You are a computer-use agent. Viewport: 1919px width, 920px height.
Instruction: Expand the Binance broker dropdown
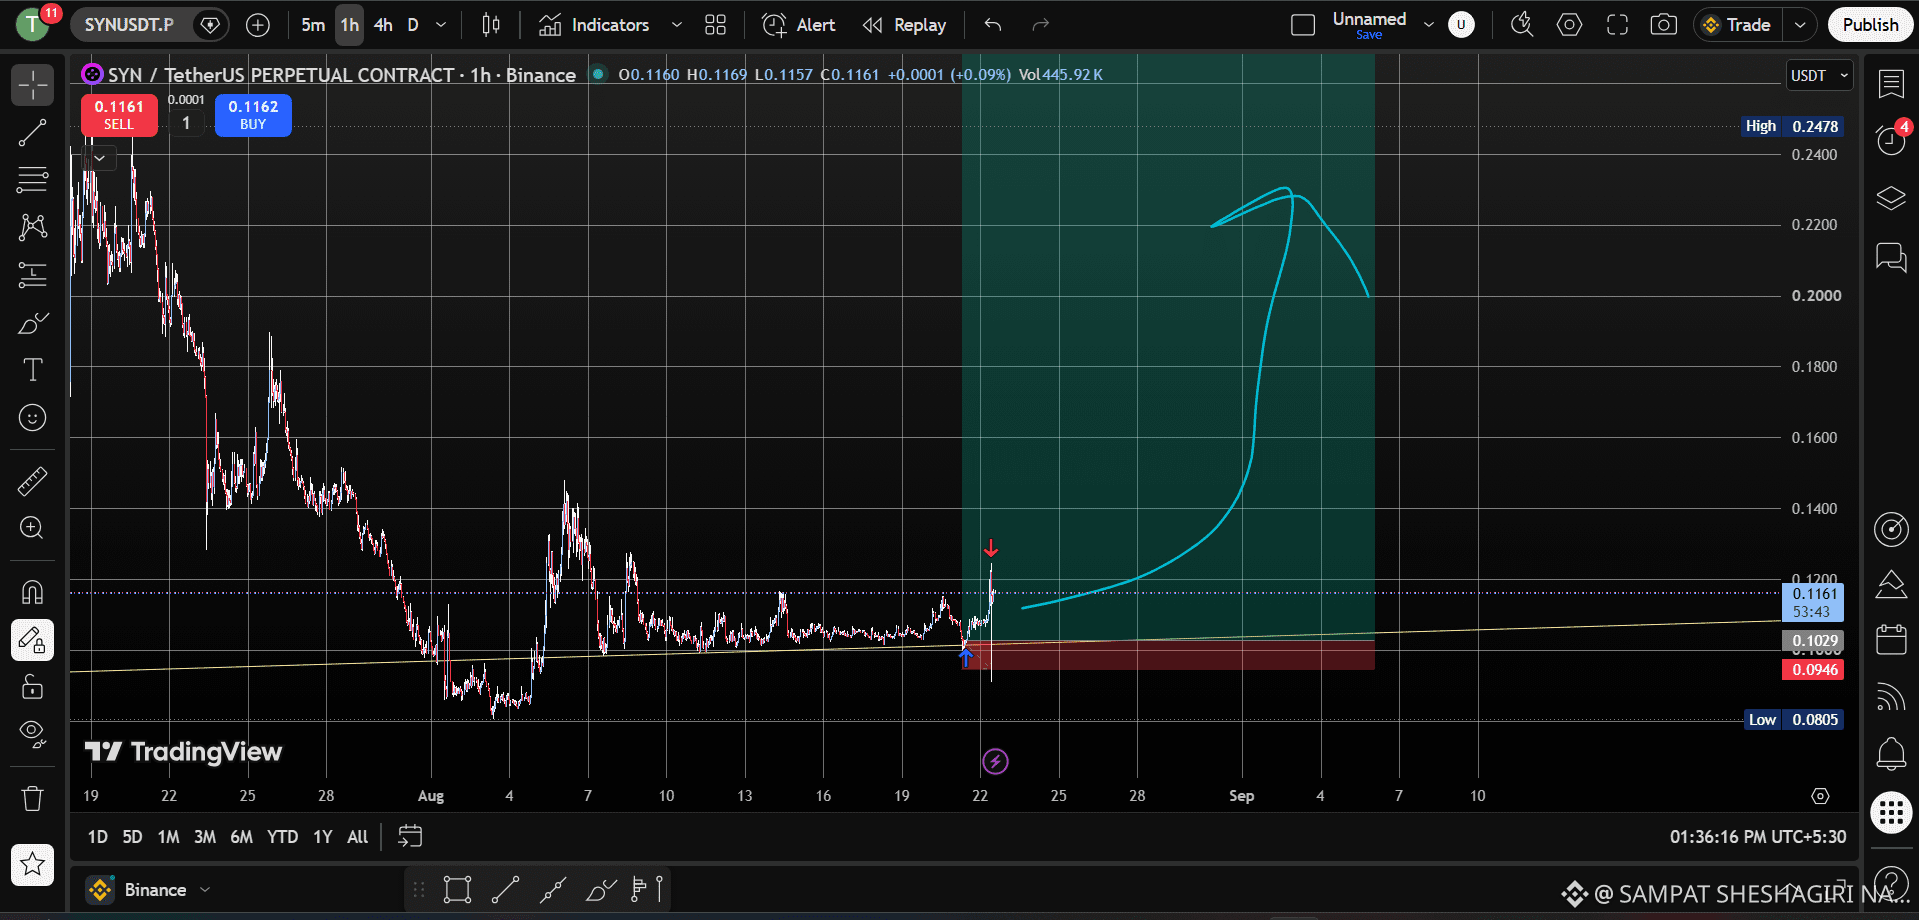[x=148, y=890]
